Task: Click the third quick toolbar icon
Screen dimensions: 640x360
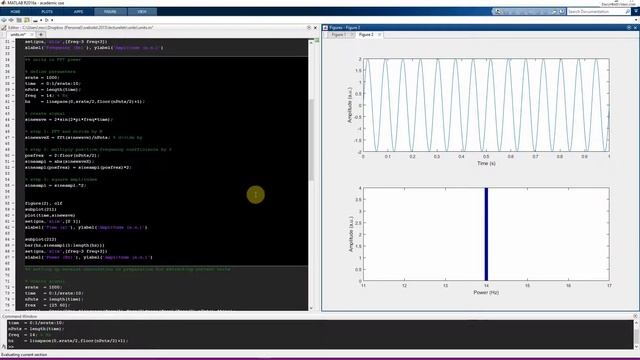Action: coord(19,20)
